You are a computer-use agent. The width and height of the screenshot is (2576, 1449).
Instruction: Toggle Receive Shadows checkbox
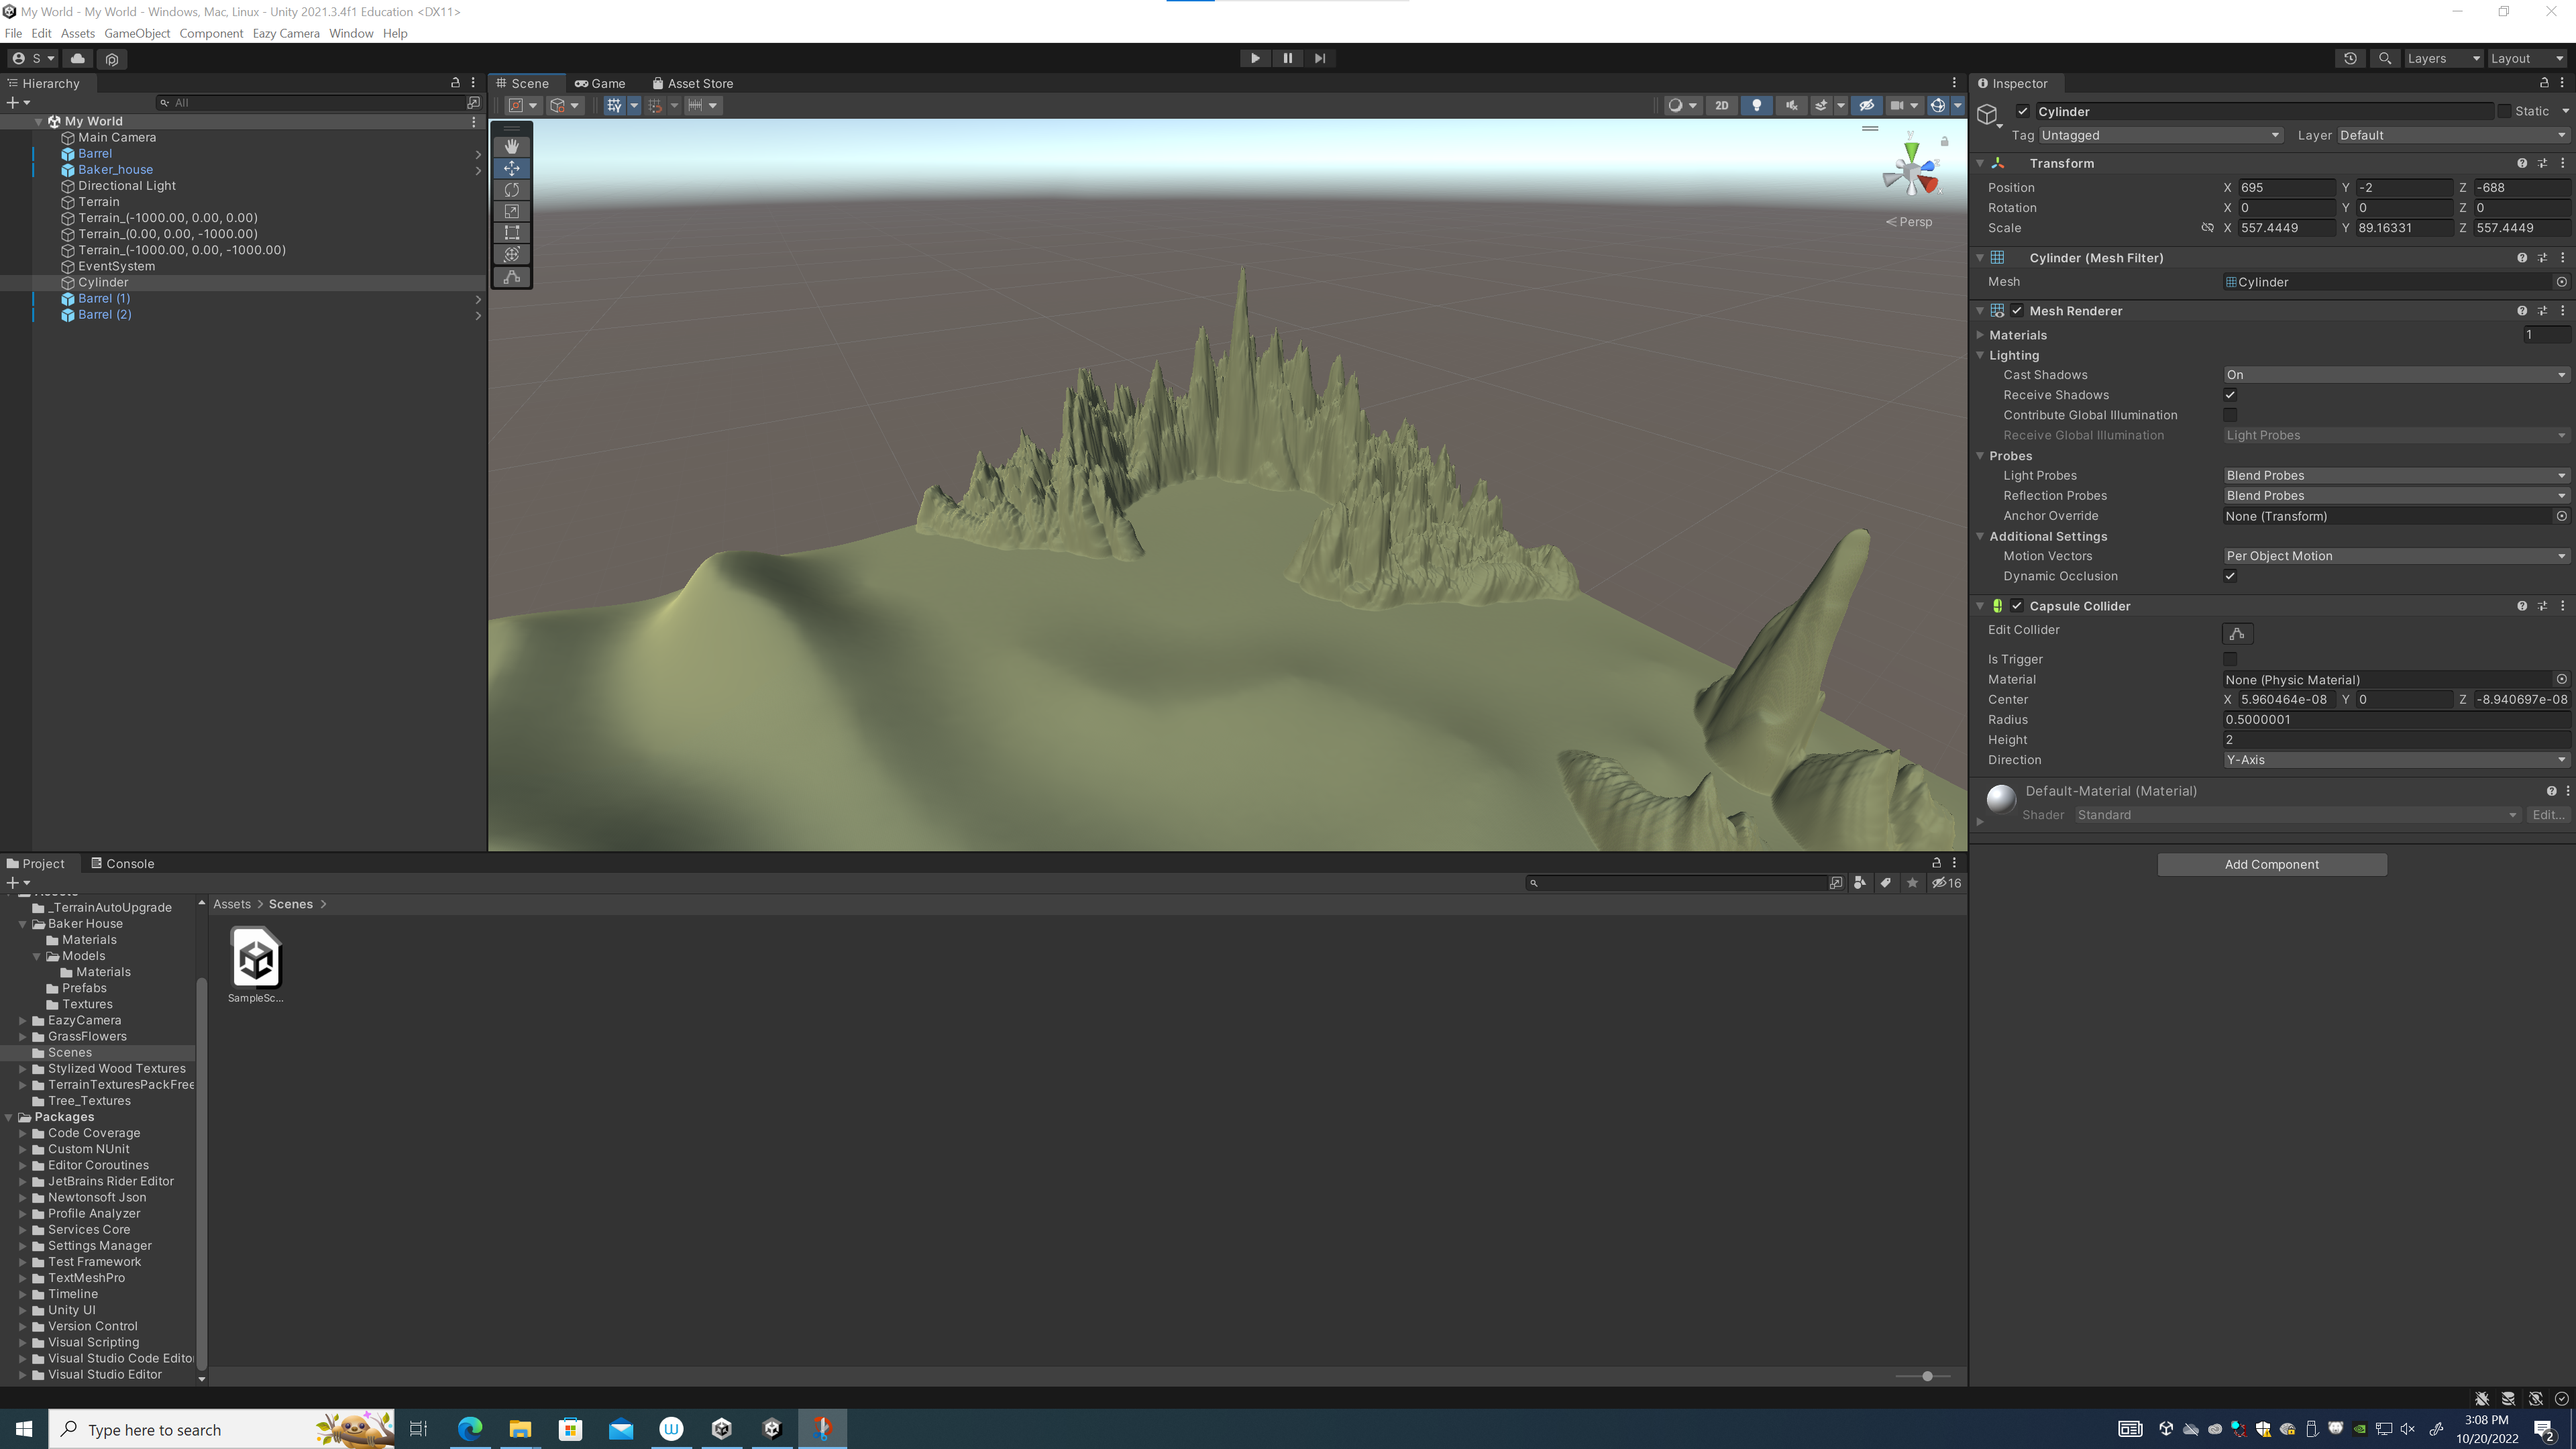click(2230, 395)
